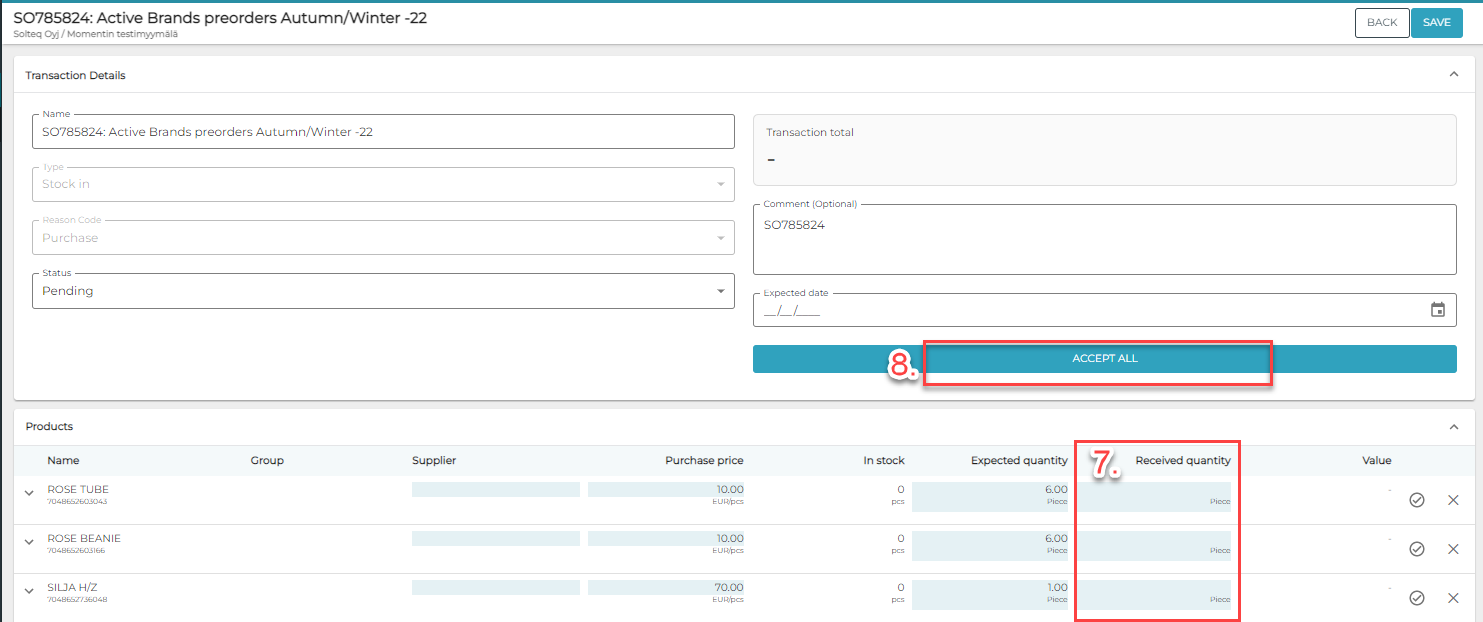Remove the ROSE TUBE row with X icon
This screenshot has width=1483, height=622.
(x=1453, y=500)
